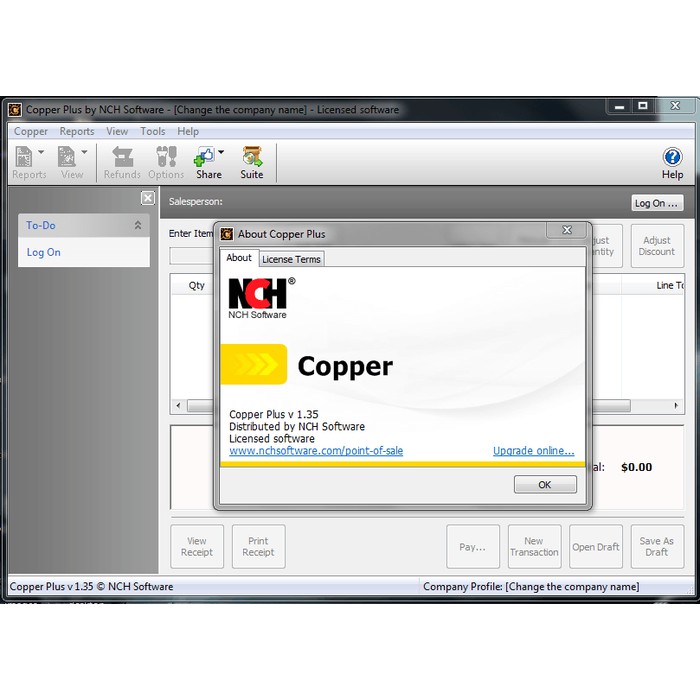The height and width of the screenshot is (700, 700).
Task: Open the nchsoftware.com point-of-sale link
Action: coord(316,451)
